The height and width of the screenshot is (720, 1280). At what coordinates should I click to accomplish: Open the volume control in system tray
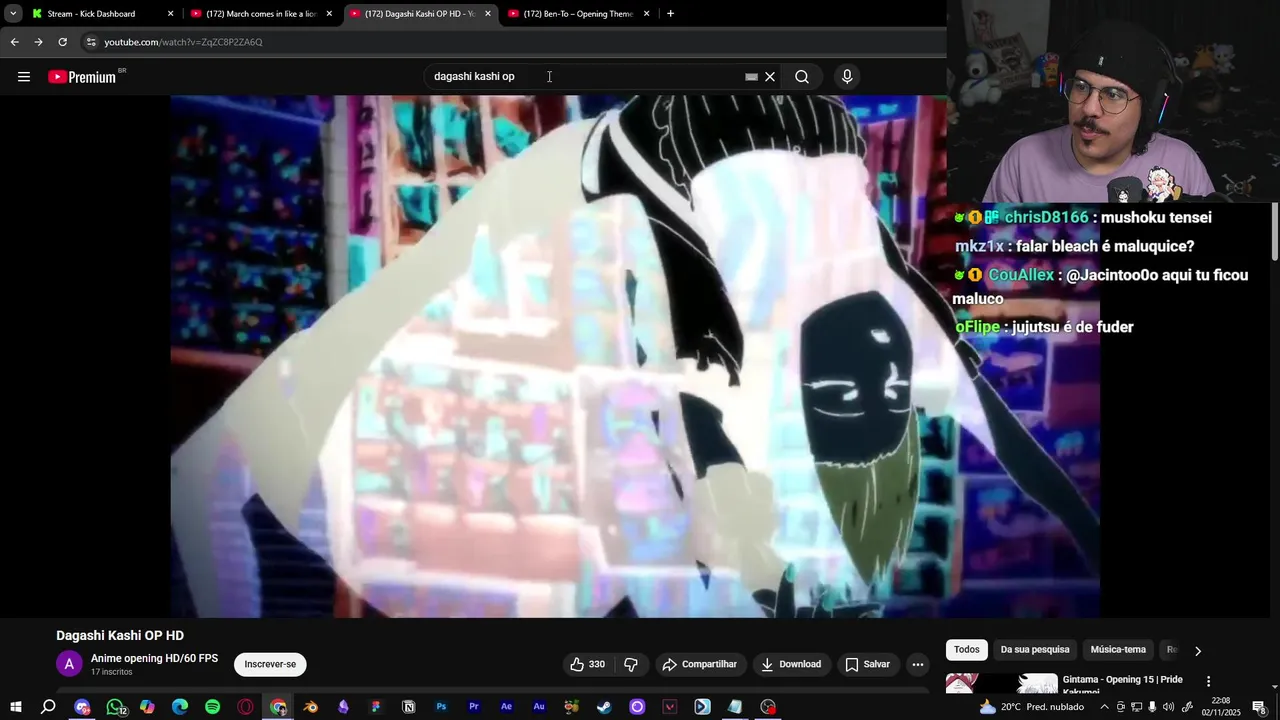tap(1170, 707)
